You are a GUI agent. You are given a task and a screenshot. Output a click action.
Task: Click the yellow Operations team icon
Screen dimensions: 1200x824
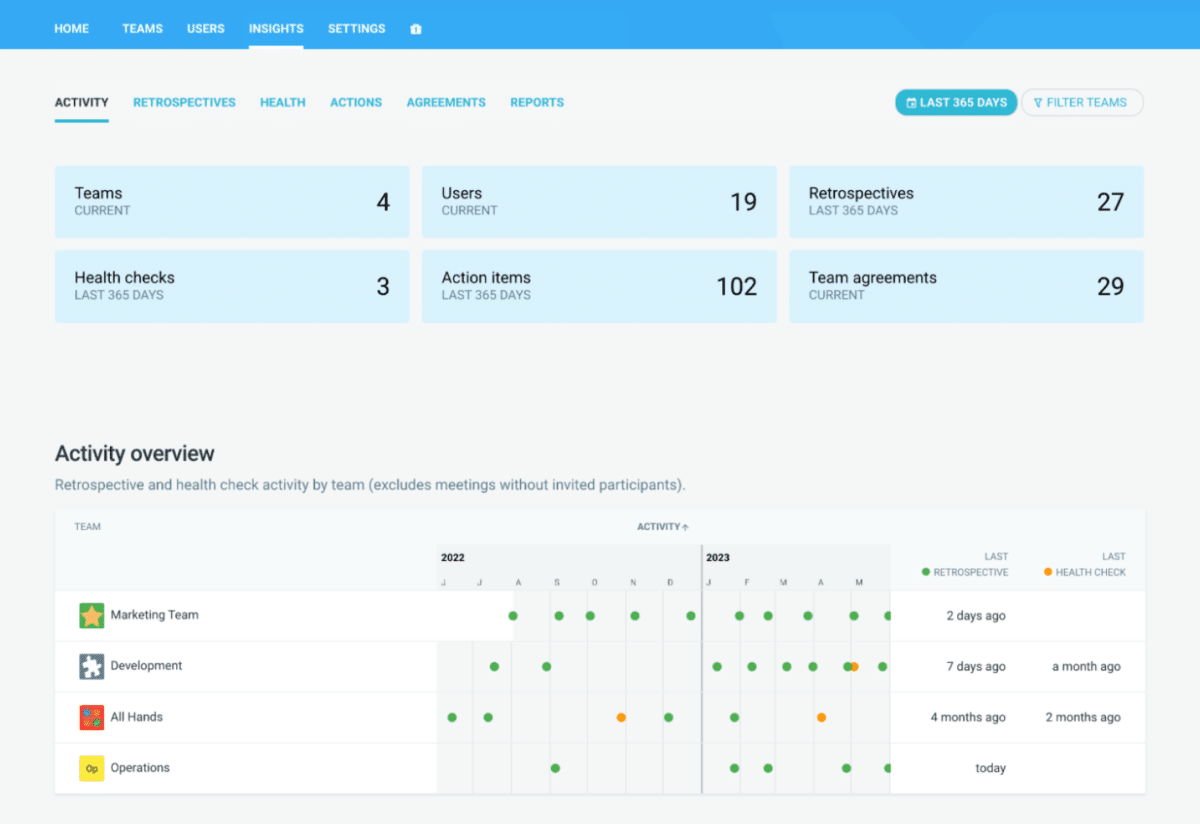pyautogui.click(x=92, y=768)
